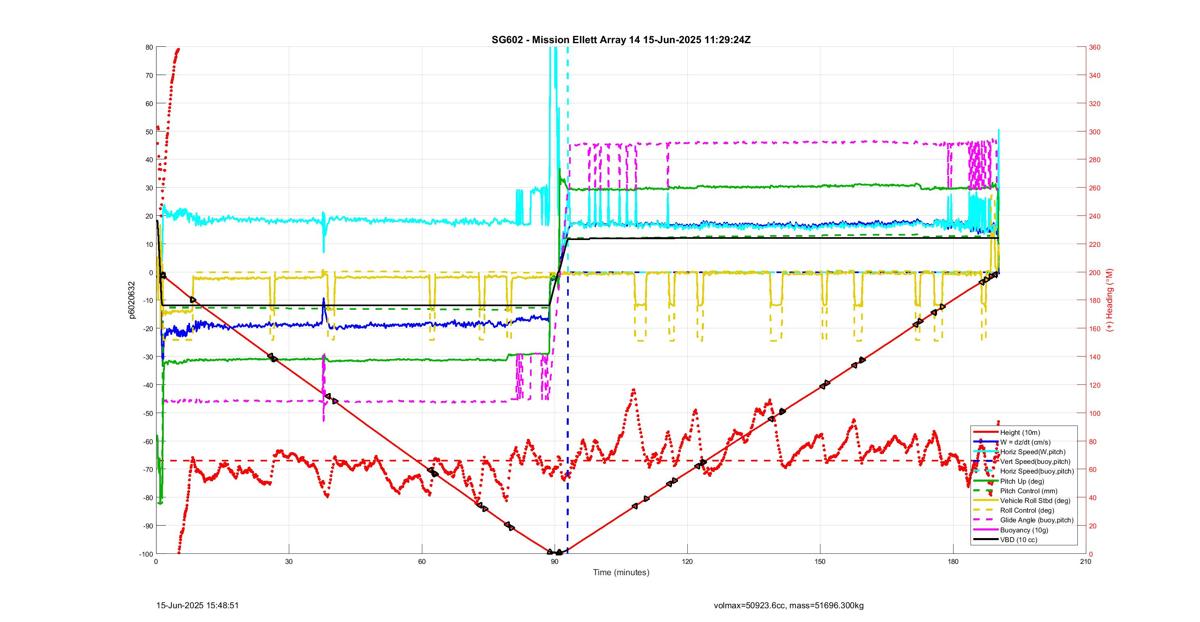Image resolution: width=1200 pixels, height=622 pixels.
Task: Click the '-100' tick on left axis
Action: pos(146,554)
